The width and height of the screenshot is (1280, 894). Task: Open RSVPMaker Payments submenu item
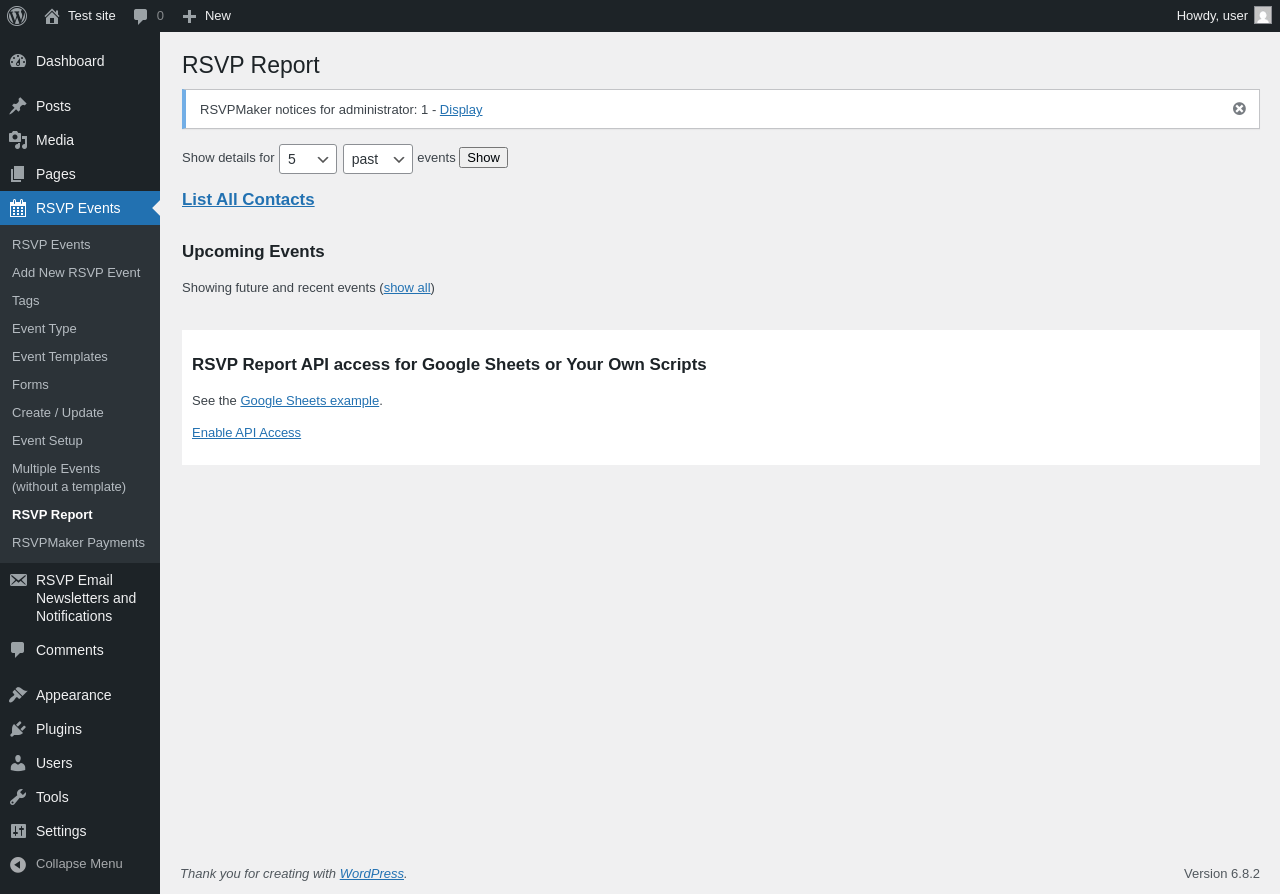coord(78,542)
